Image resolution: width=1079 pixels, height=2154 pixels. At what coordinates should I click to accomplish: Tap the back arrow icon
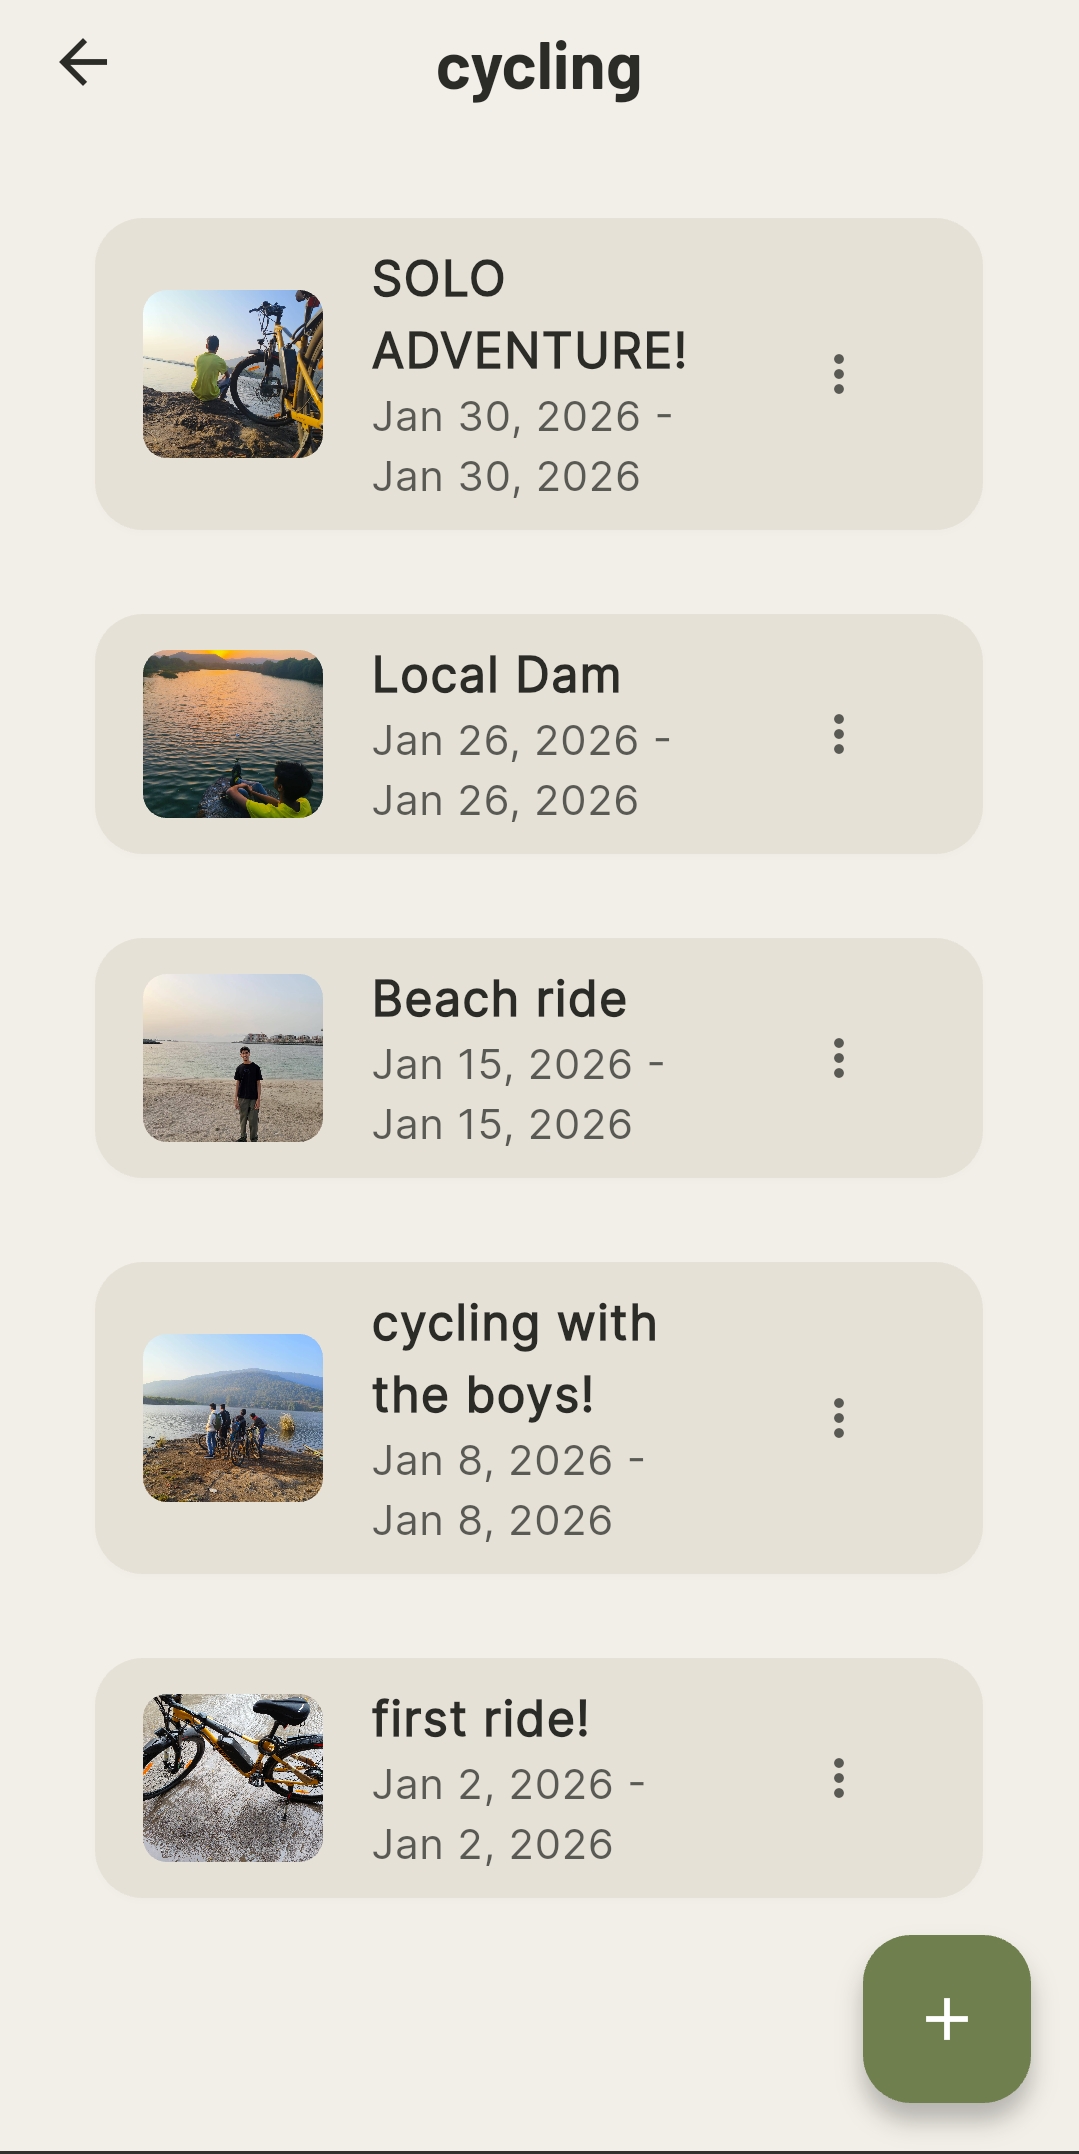pyautogui.click(x=83, y=63)
